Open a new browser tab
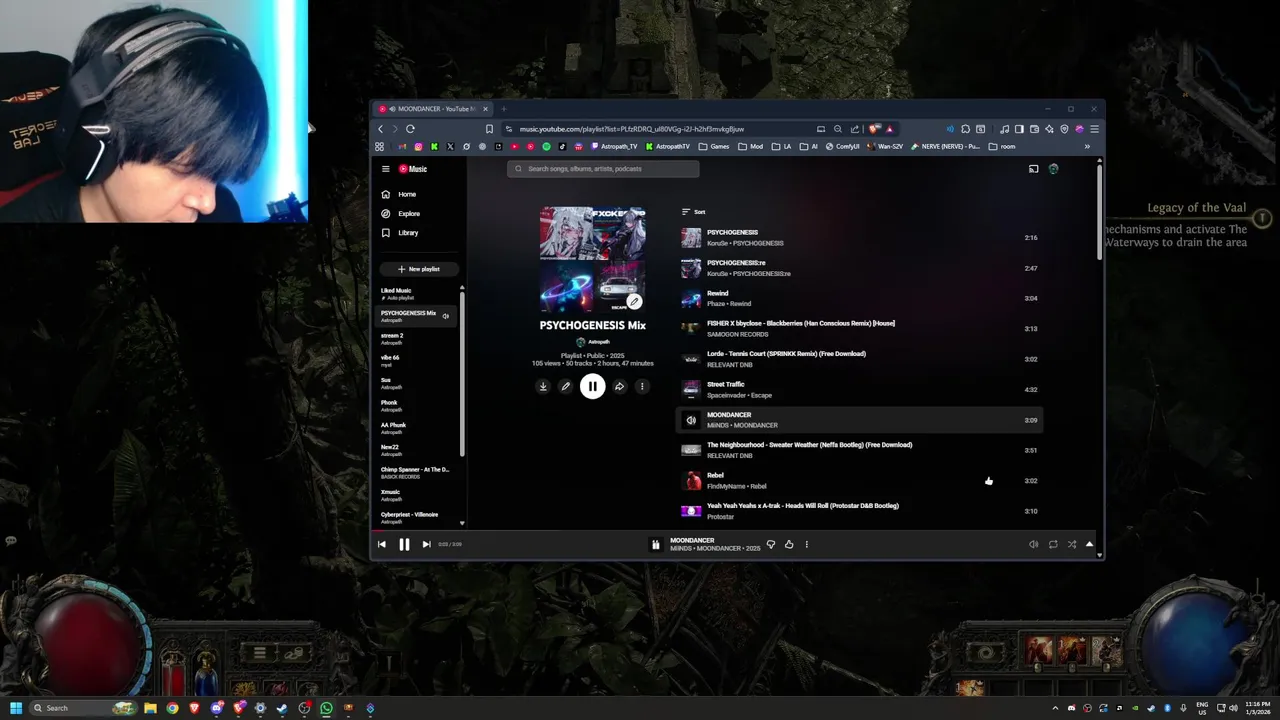 (x=504, y=109)
